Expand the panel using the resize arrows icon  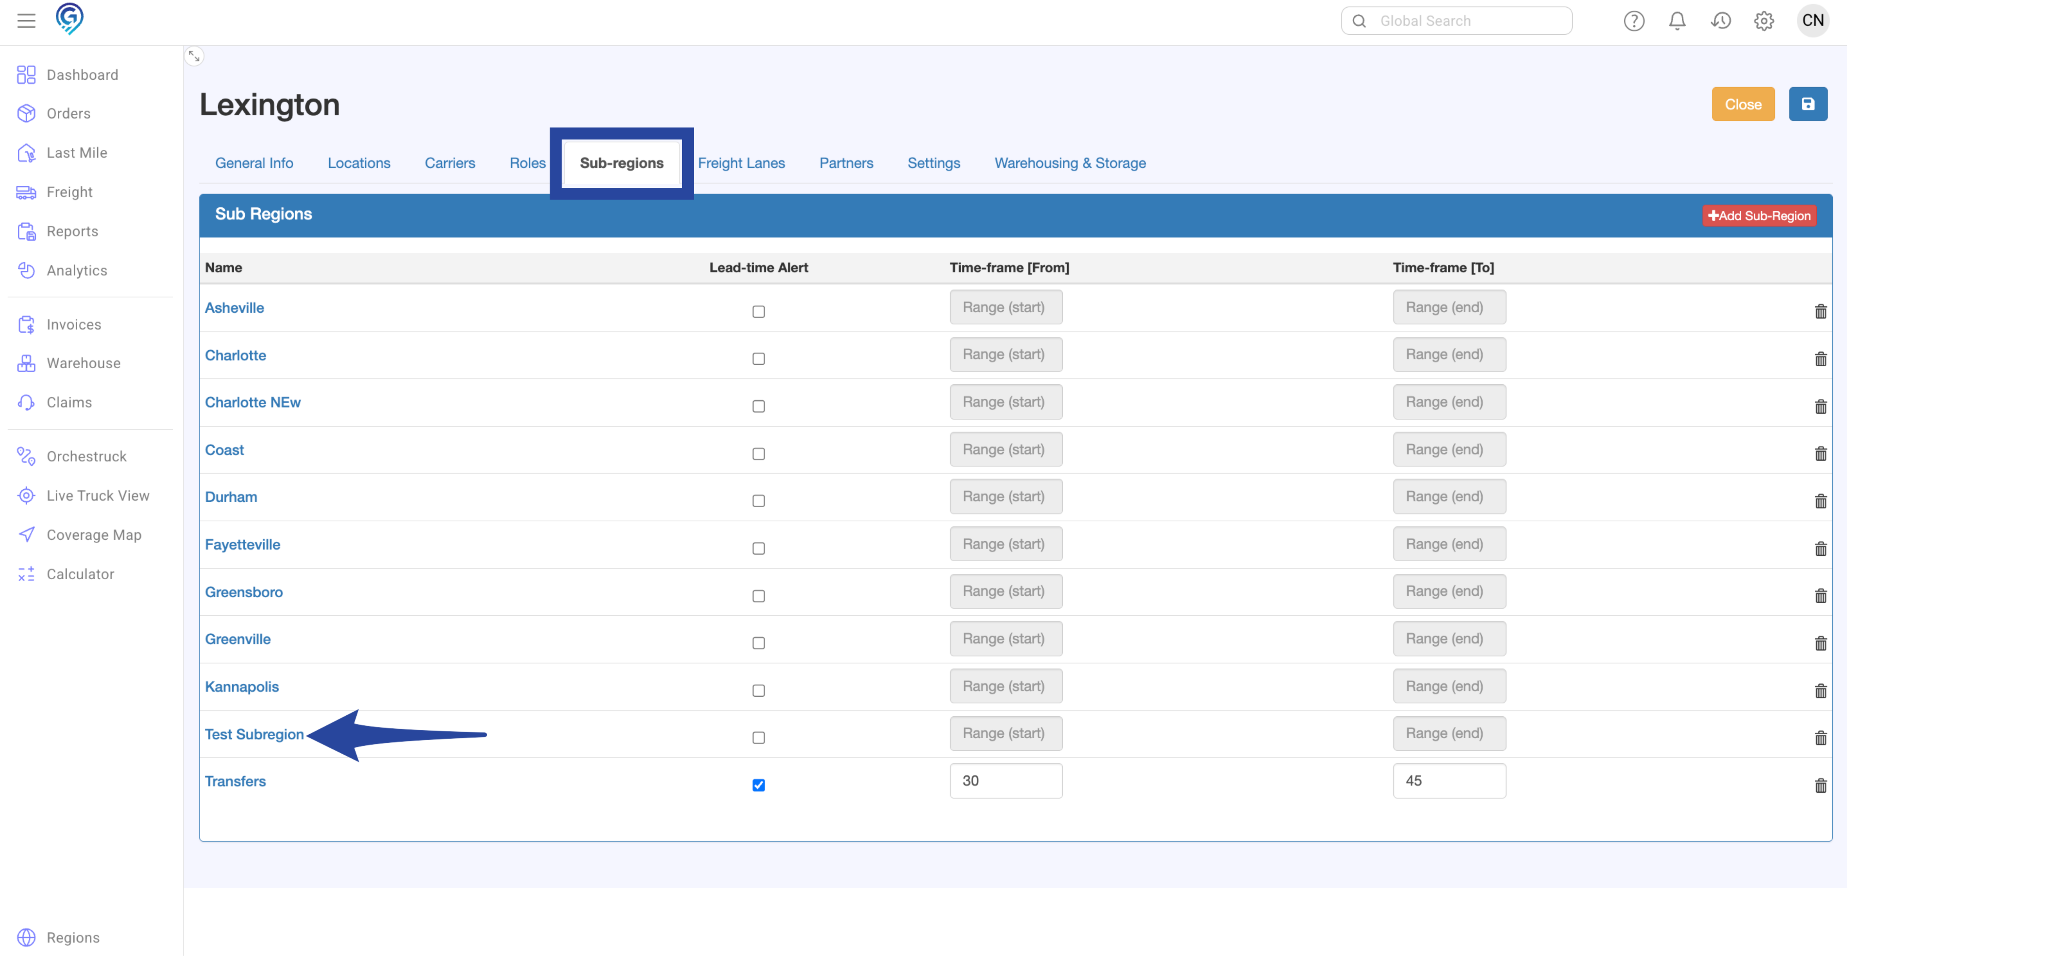click(195, 57)
